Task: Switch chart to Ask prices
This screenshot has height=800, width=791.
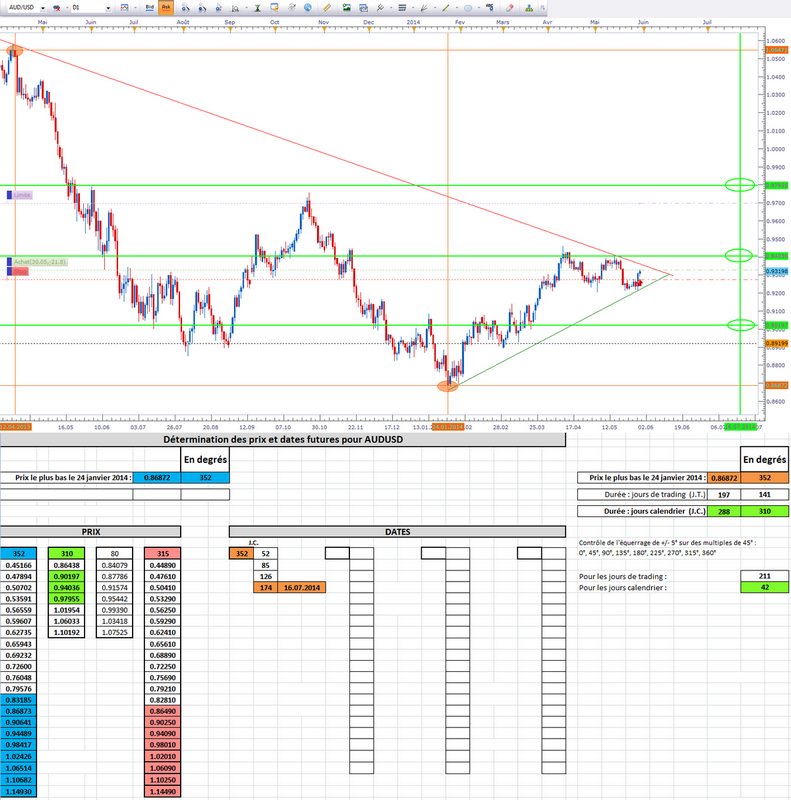Action: [x=166, y=8]
